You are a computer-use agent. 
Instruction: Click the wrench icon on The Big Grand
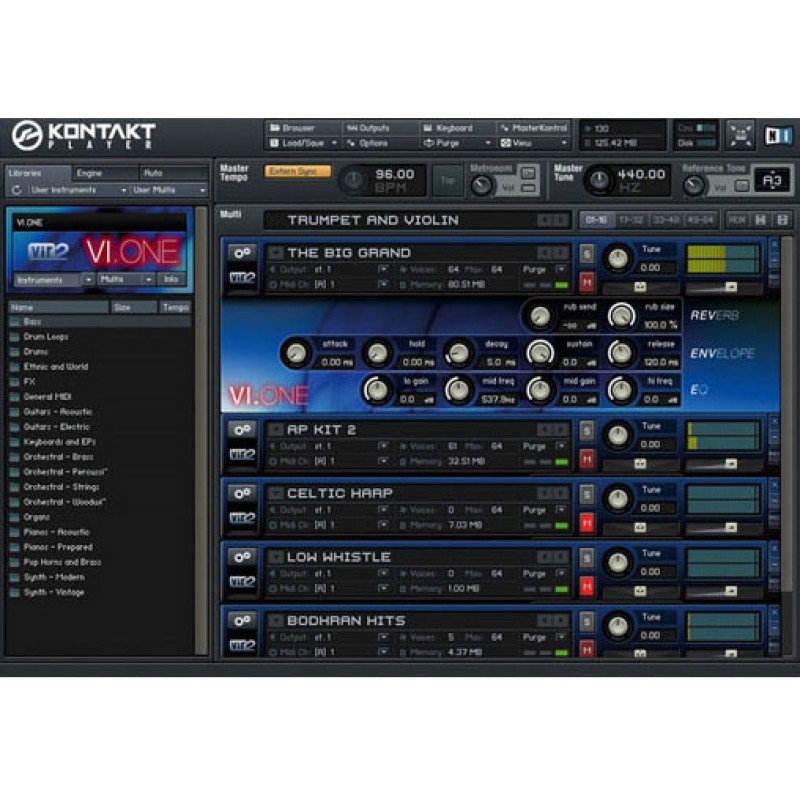(242, 254)
